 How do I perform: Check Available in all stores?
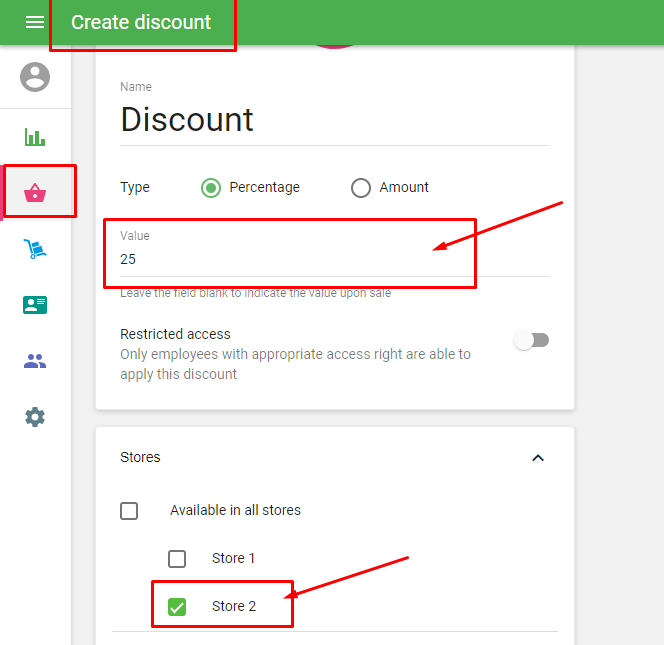tap(129, 510)
